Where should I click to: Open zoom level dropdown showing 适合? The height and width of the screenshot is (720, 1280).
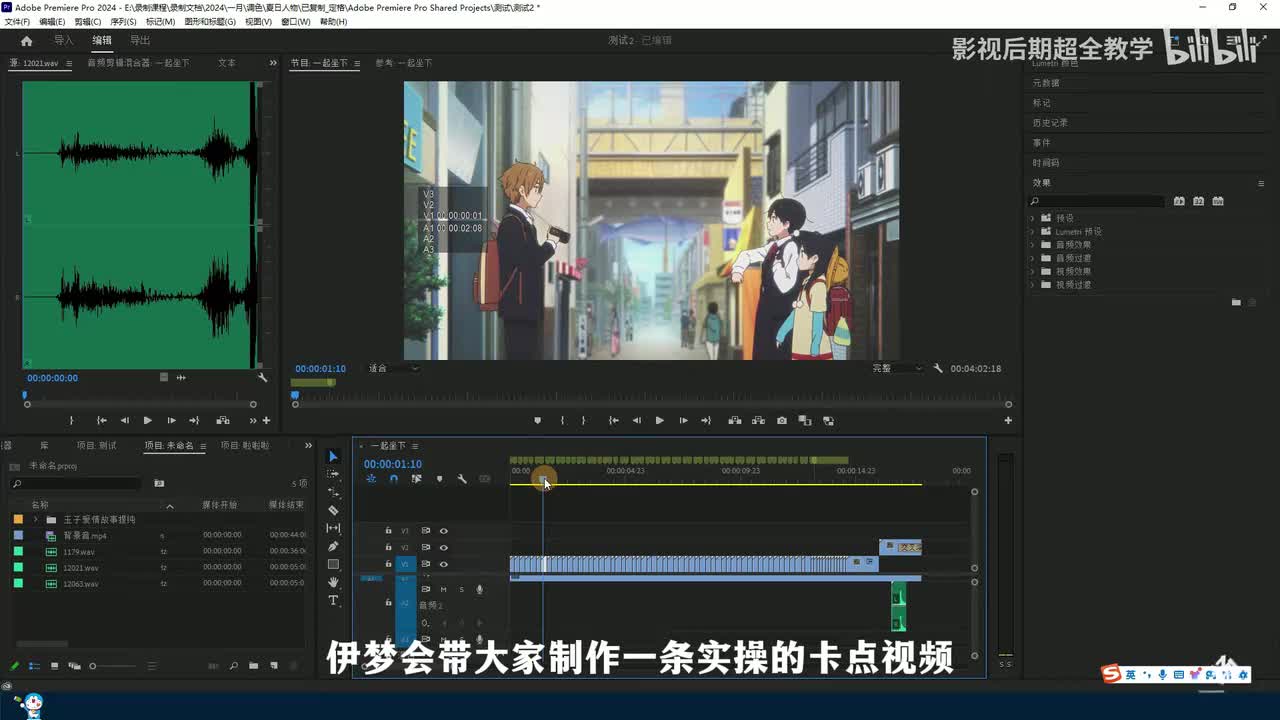[x=393, y=368]
